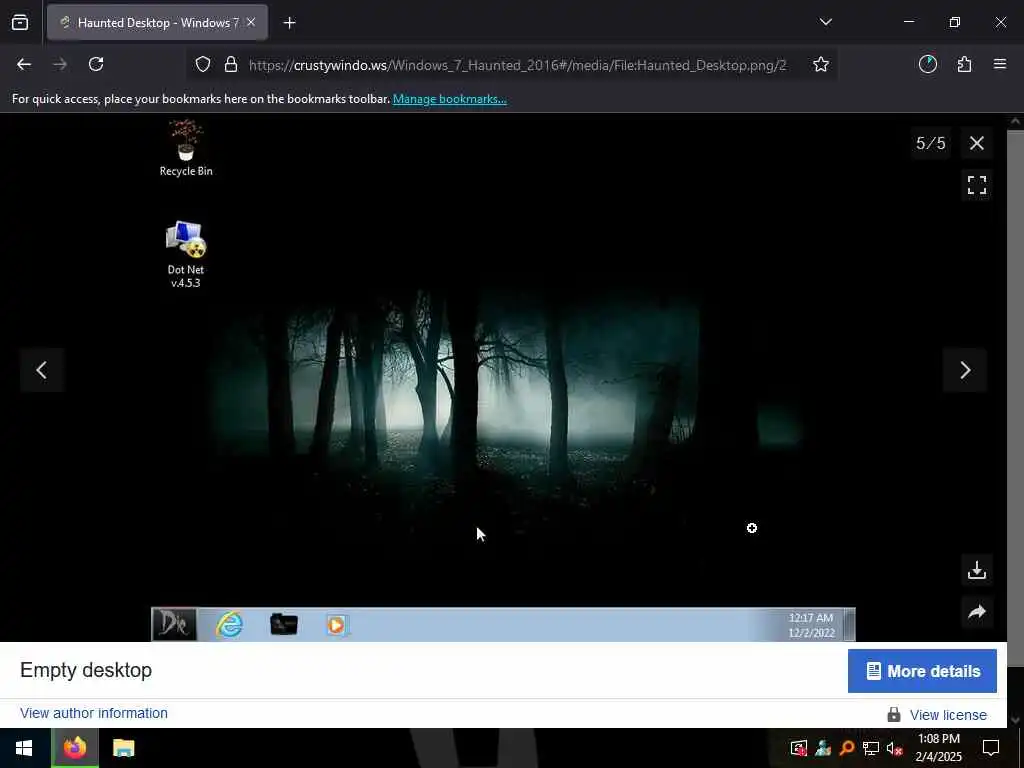This screenshot has width=1024, height=768.
Task: View site security lock information
Action: (x=231, y=64)
